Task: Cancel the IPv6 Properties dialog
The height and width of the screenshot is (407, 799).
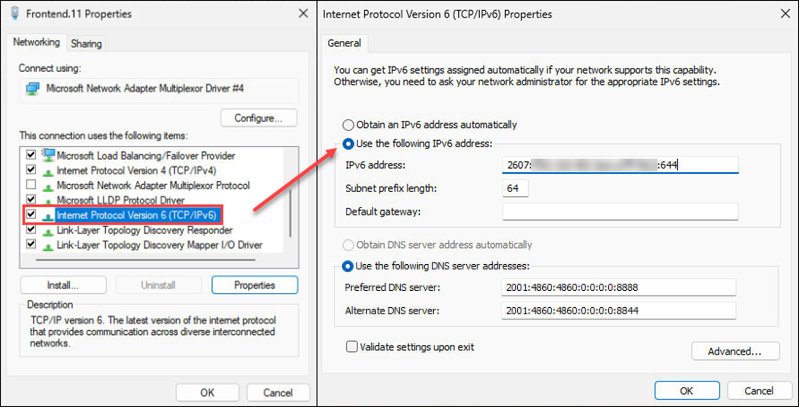Action: (x=759, y=391)
